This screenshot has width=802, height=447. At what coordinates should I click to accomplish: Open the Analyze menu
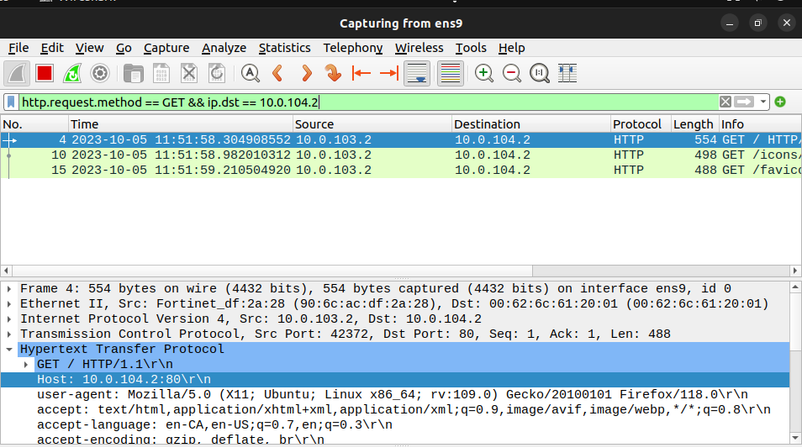(224, 48)
